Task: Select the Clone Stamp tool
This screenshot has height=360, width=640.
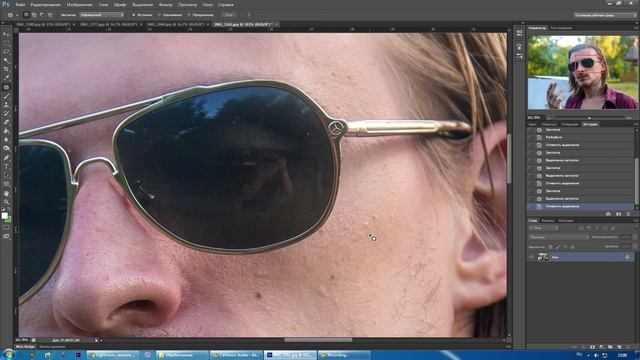Action: [6, 105]
